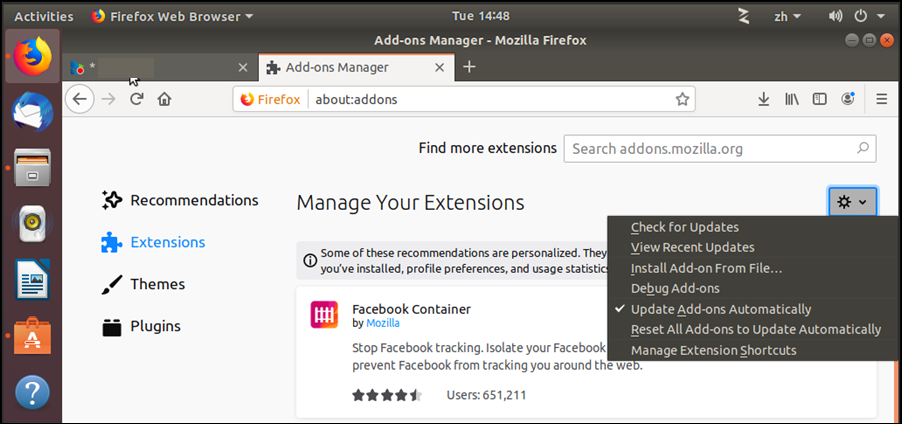
Task: Select Manage Extension Shortcuts entry
Action: click(713, 350)
